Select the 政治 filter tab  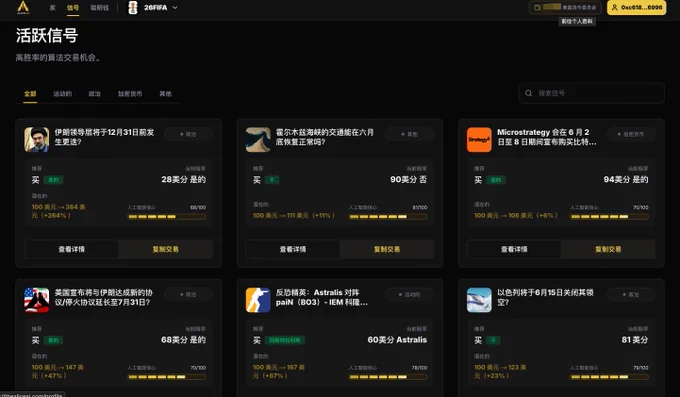95,94
